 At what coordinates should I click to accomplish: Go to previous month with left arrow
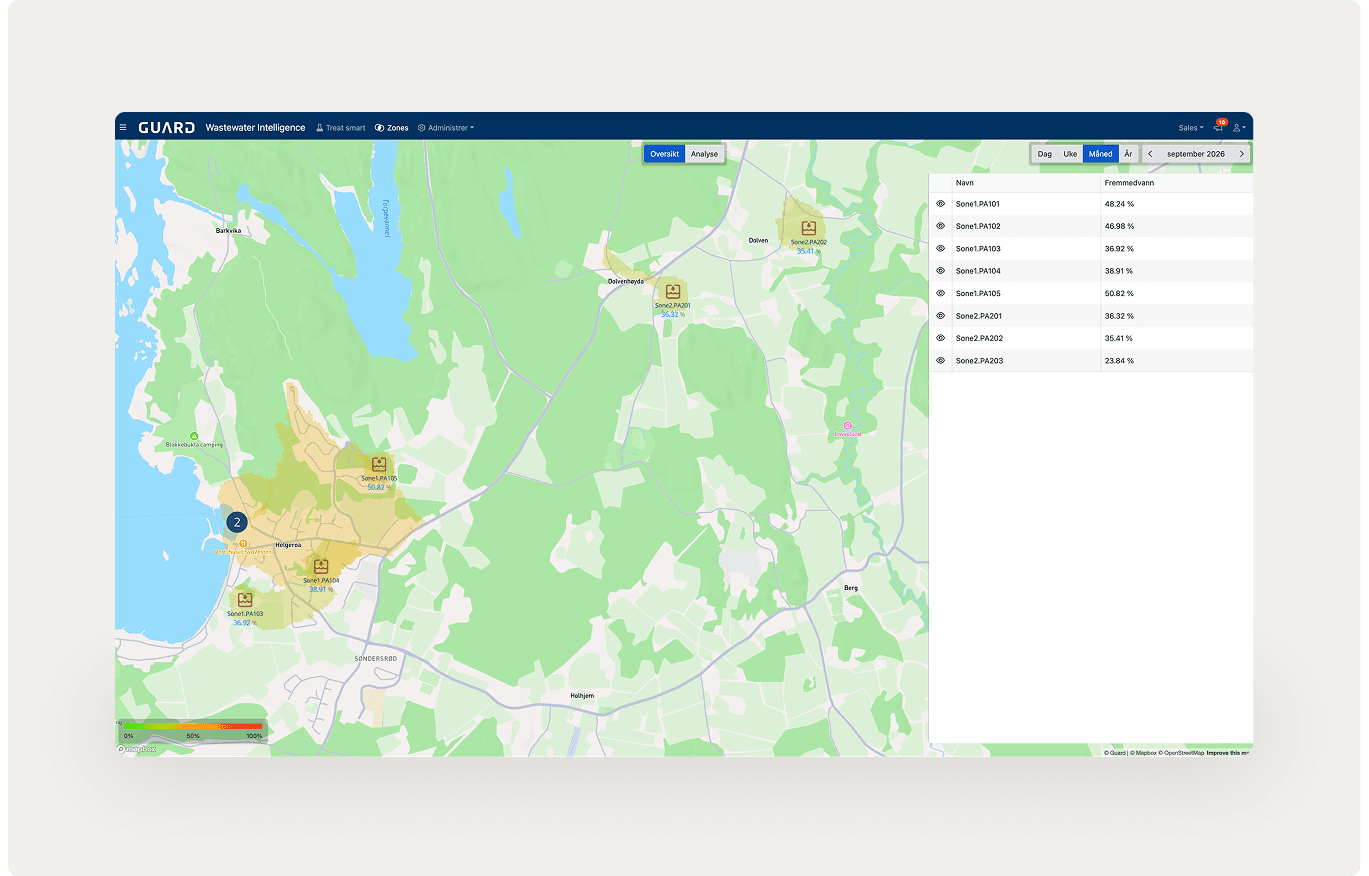[1150, 154]
